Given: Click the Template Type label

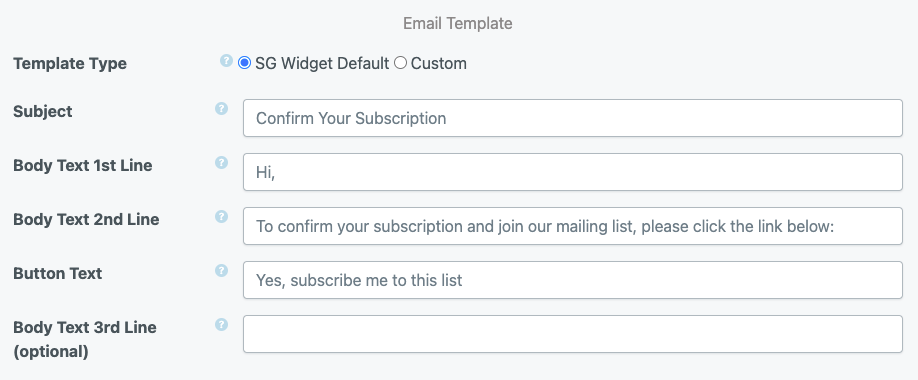Looking at the screenshot, I should pyautogui.click(x=70, y=63).
